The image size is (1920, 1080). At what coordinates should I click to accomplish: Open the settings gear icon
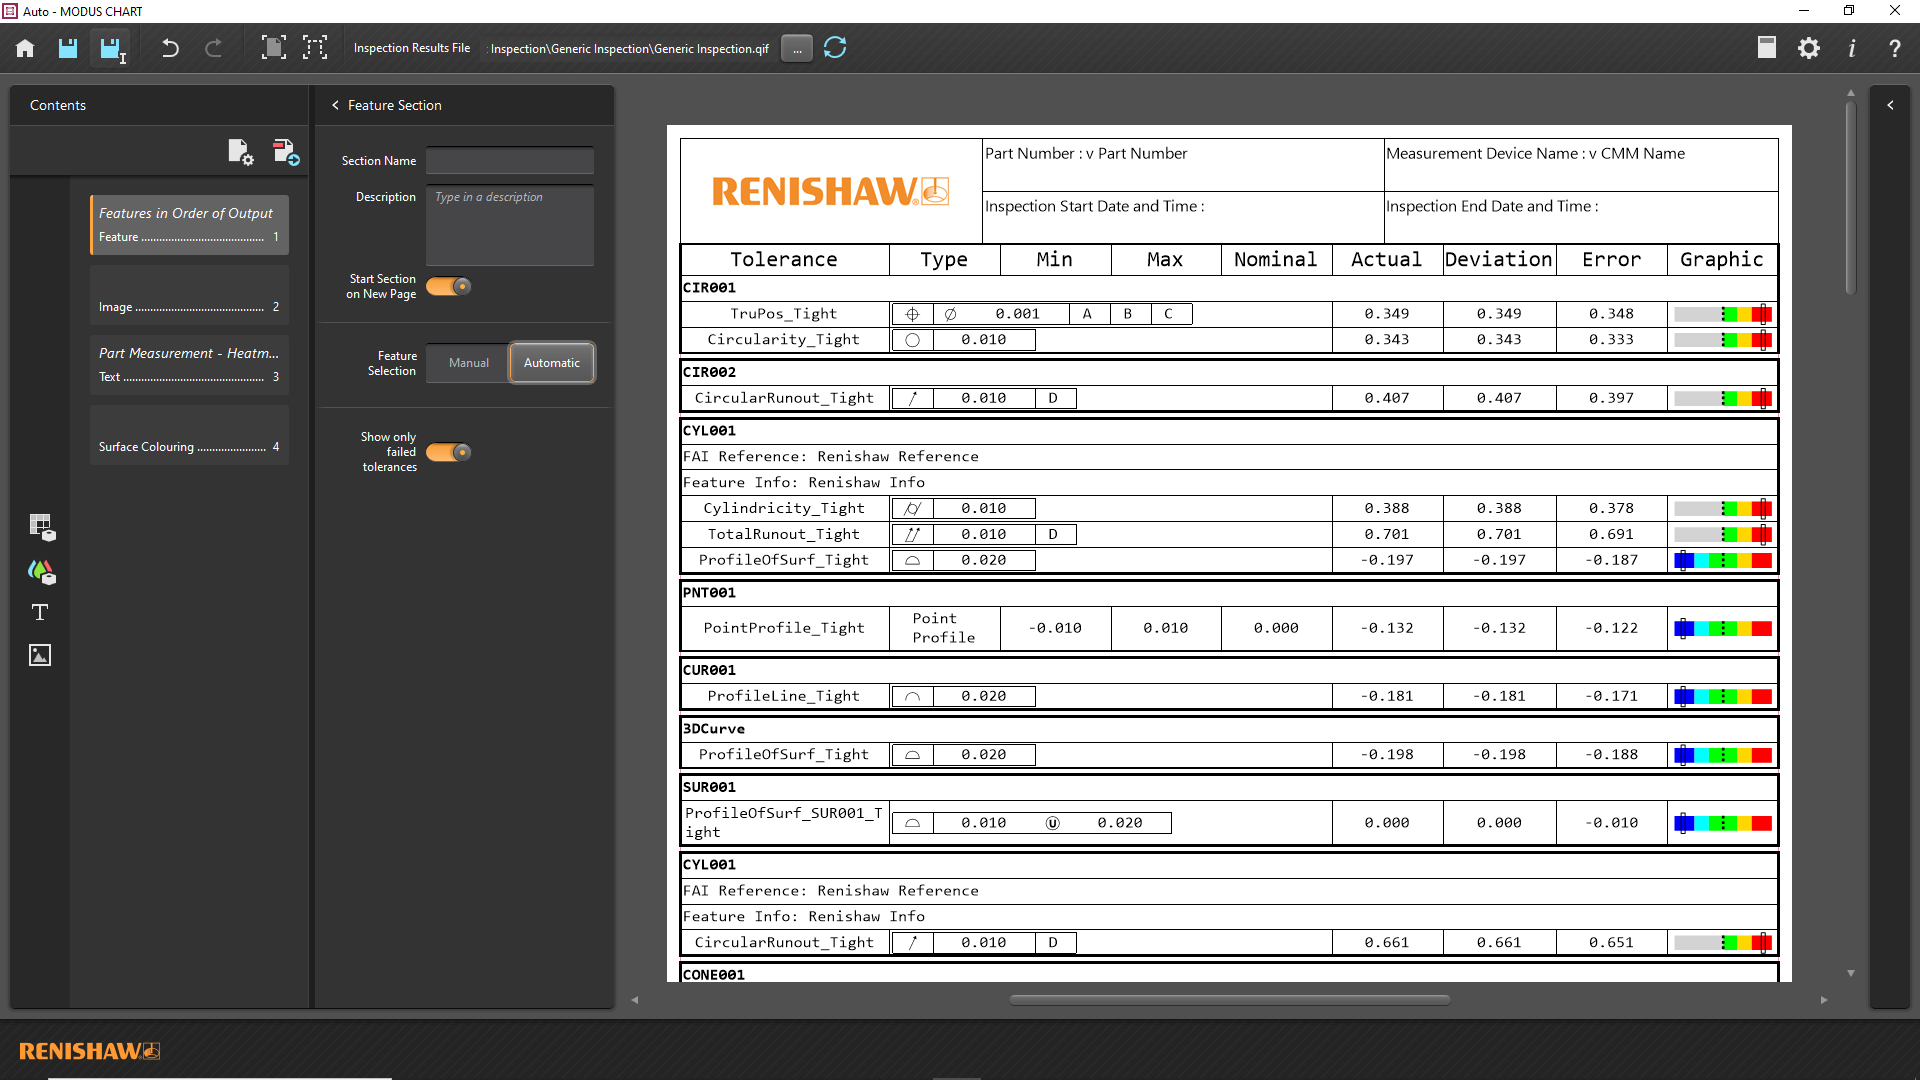click(x=1808, y=48)
